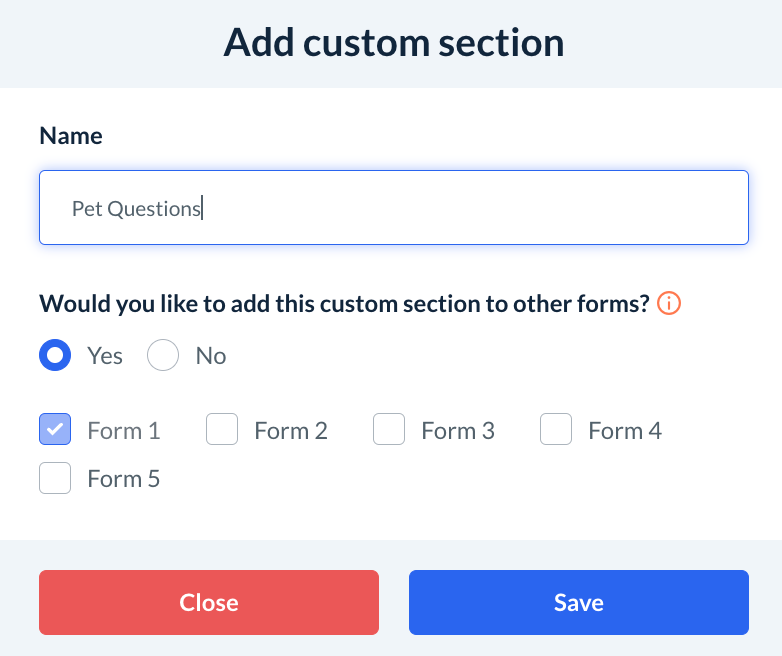Click the add to other forms question text
Viewport: 782px width, 656px height.
coord(344,303)
